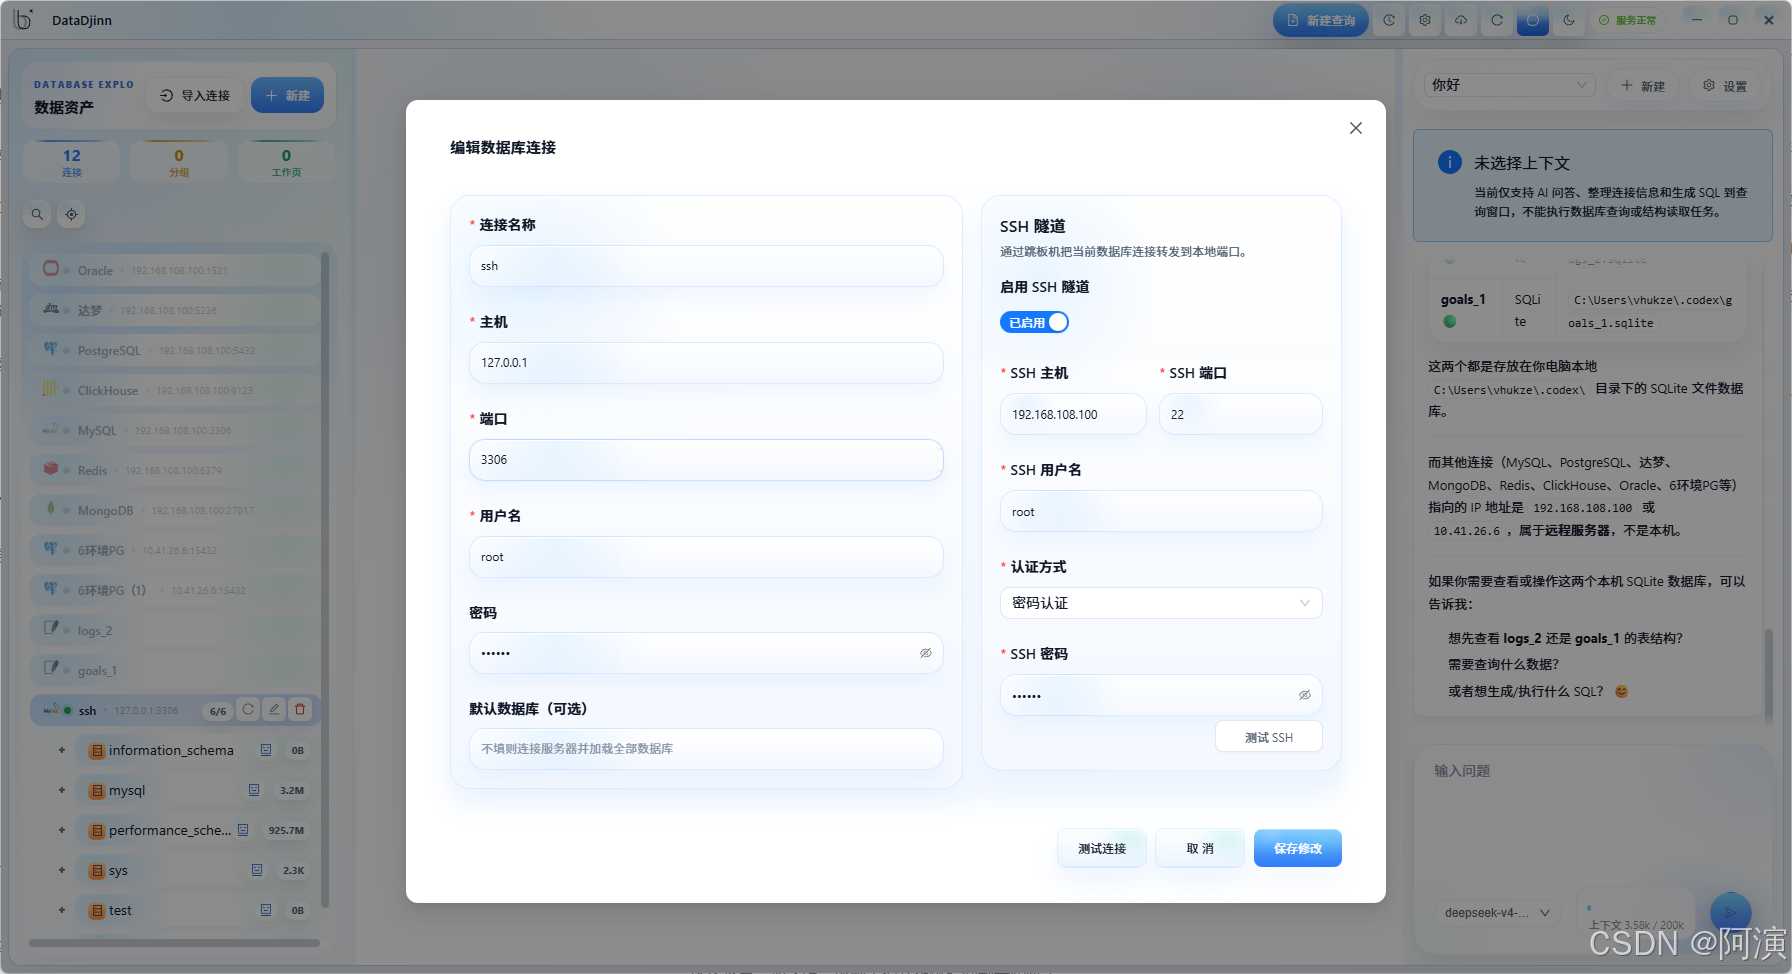Open query icon beside information_schema
The height and width of the screenshot is (974, 1792).
[266, 750]
